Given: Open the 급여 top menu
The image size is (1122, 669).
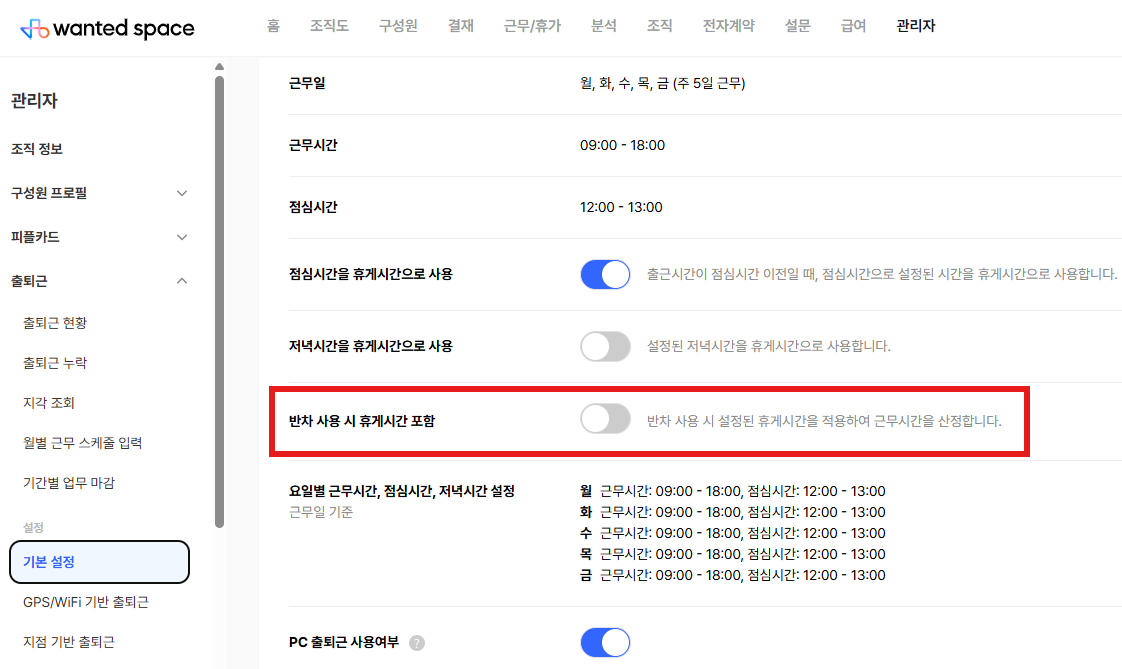Looking at the screenshot, I should tap(854, 26).
